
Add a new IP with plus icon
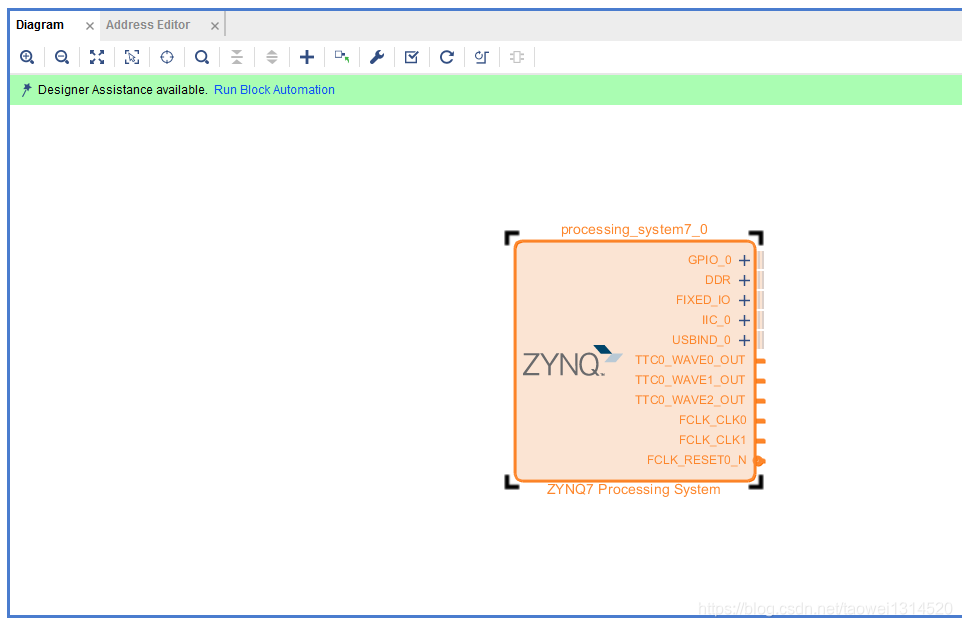307,57
